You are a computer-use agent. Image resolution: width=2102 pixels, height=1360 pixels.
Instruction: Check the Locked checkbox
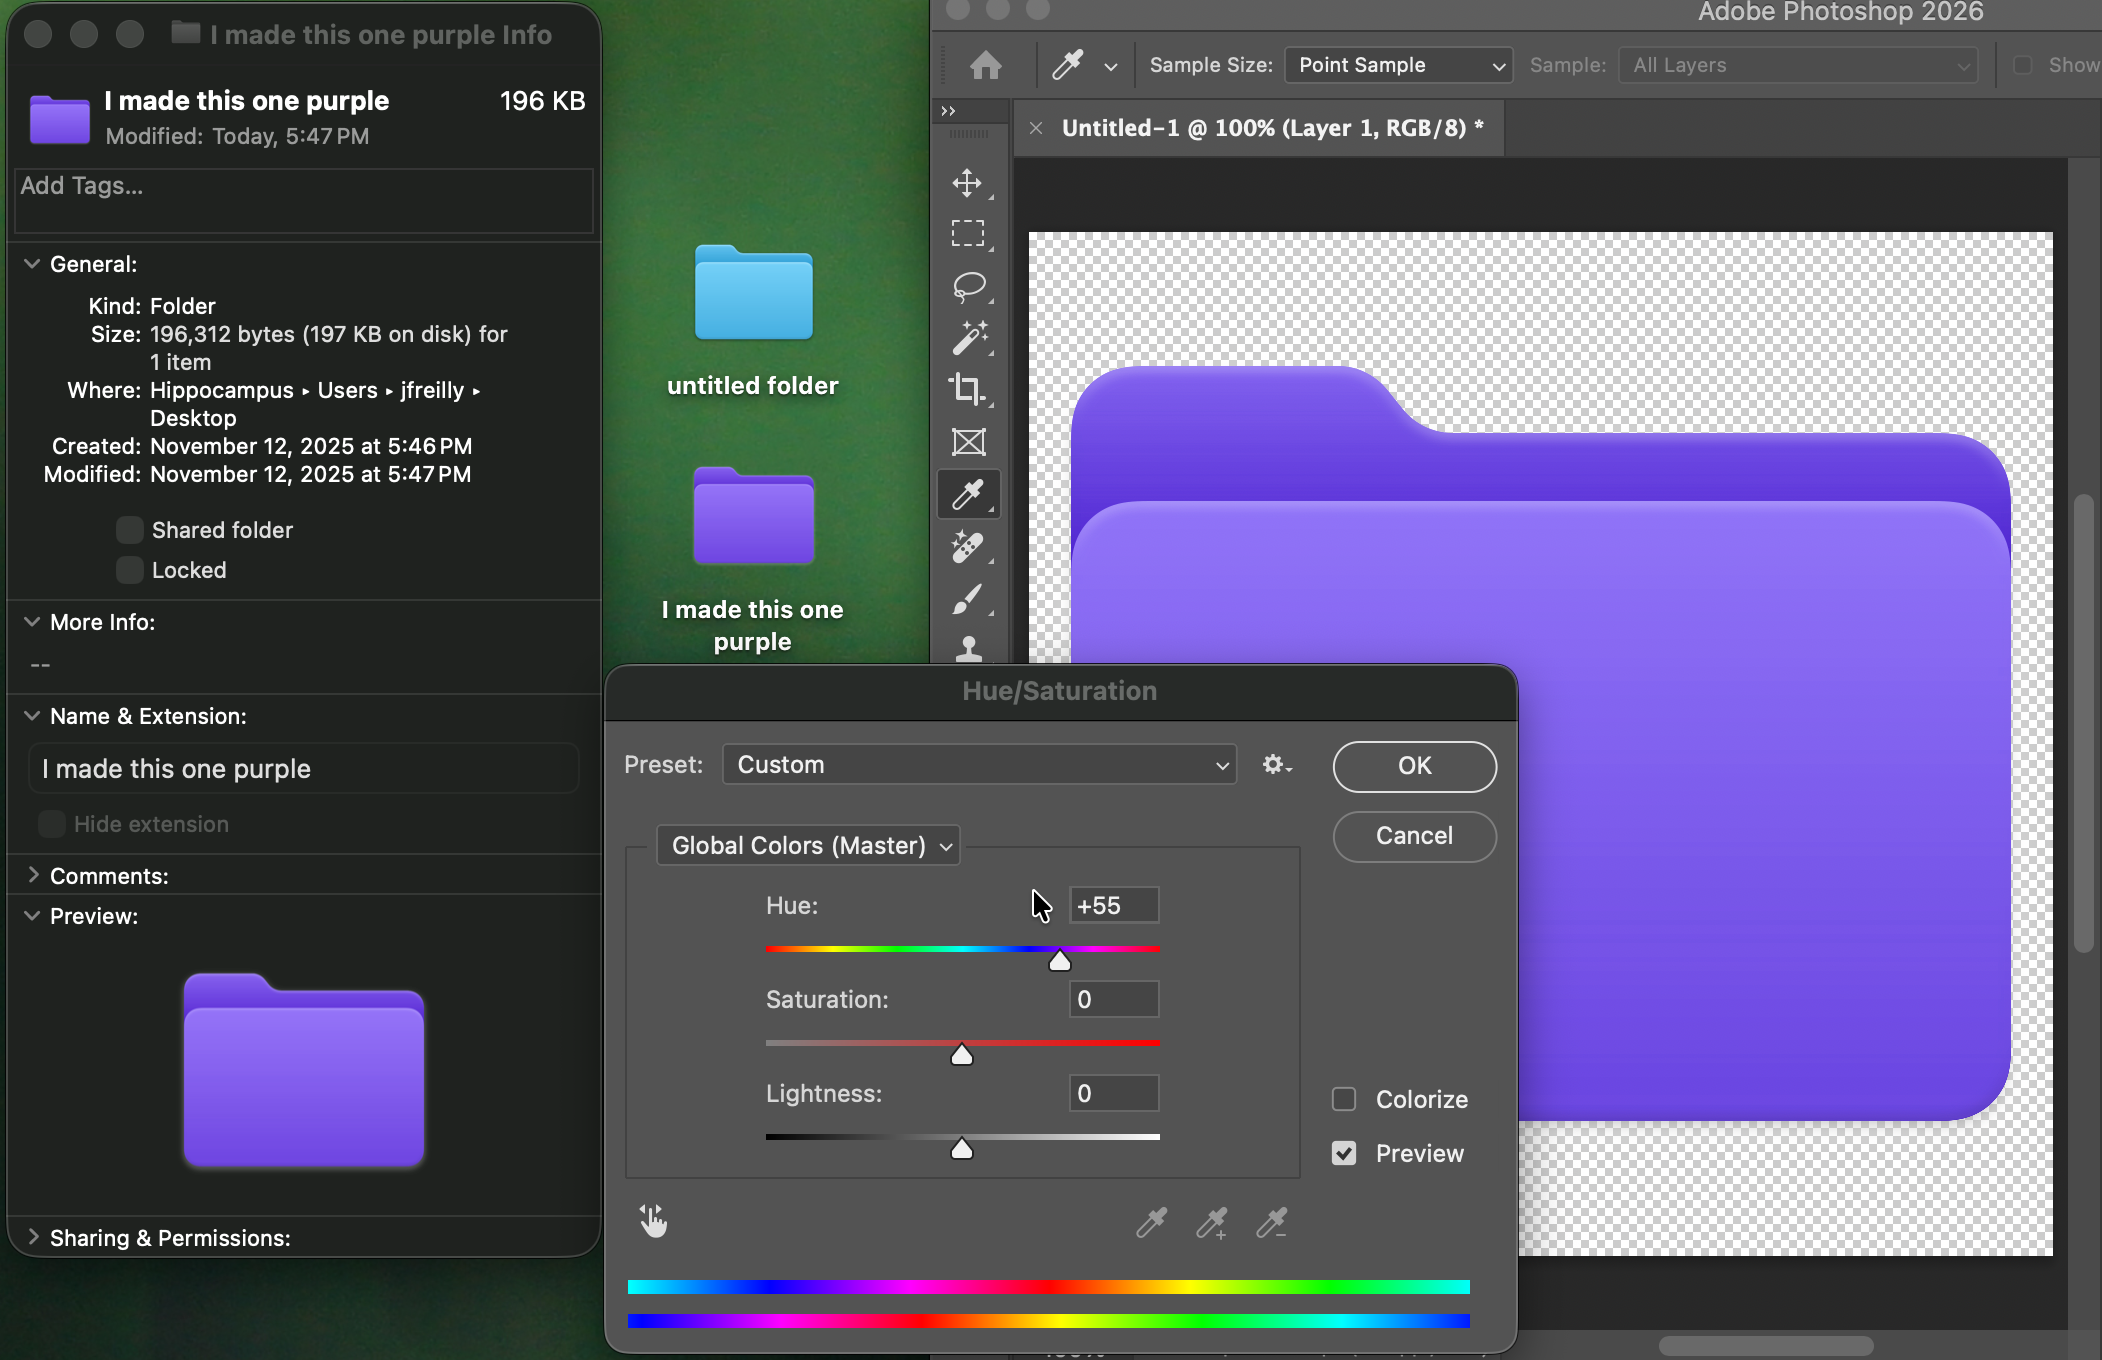pyautogui.click(x=129, y=570)
